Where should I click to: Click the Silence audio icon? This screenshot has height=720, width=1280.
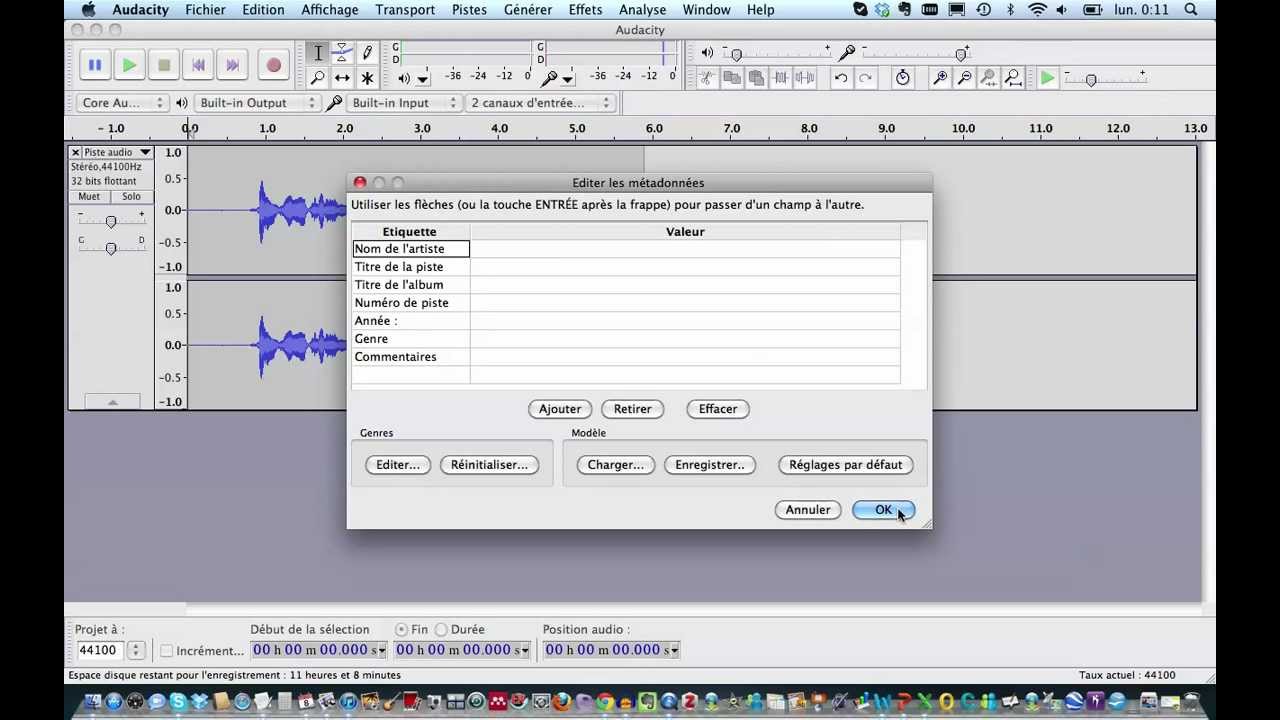805,77
